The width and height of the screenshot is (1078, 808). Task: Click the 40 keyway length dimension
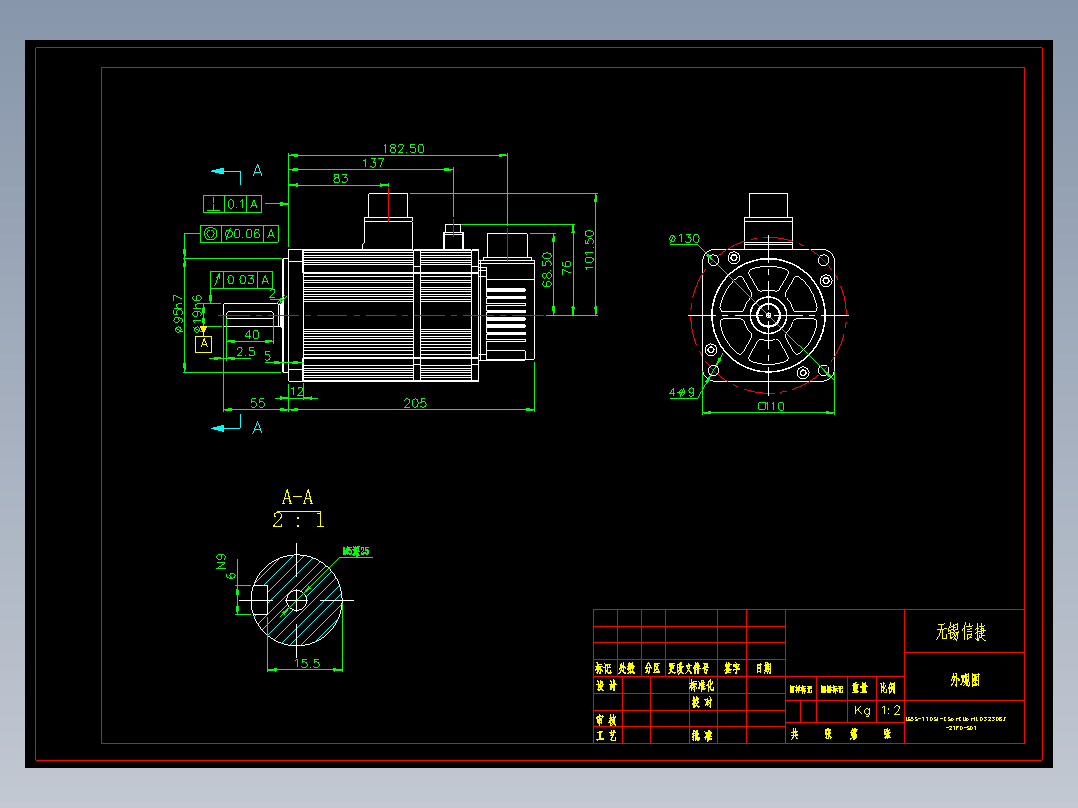pos(252,335)
